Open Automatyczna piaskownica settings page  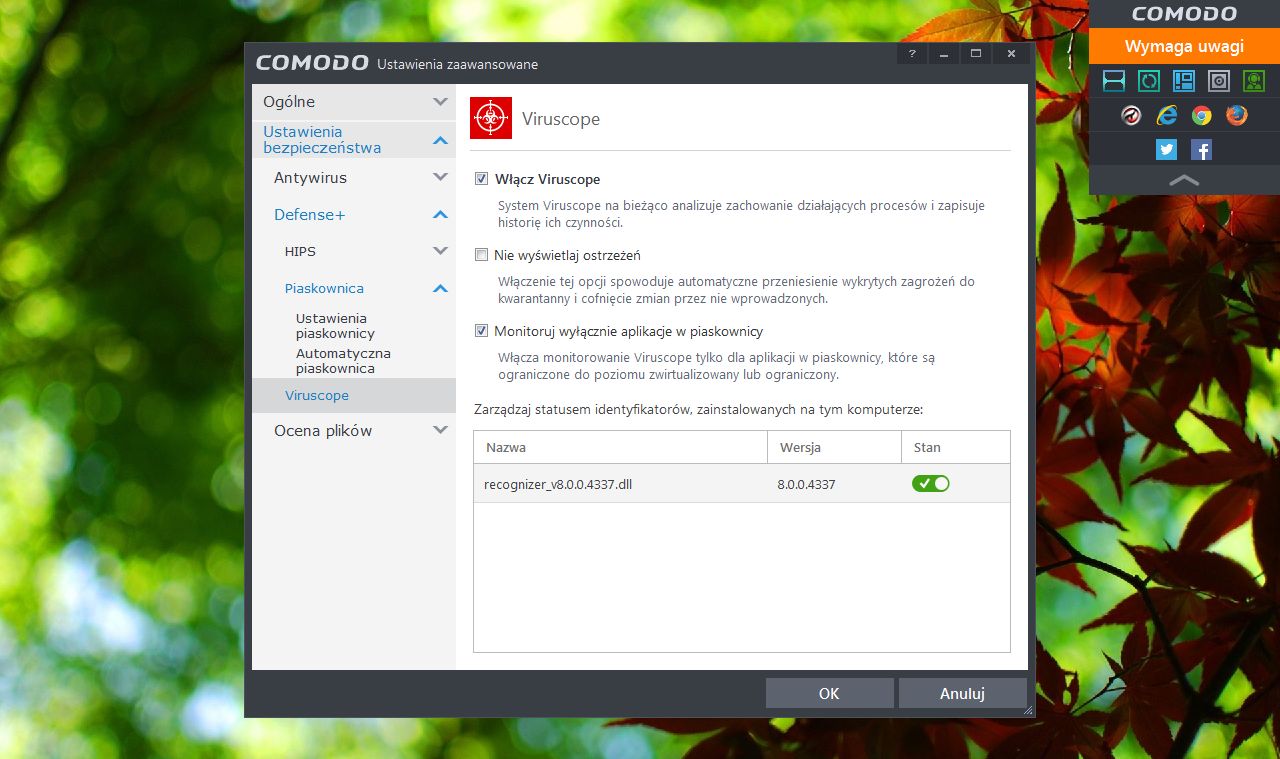point(343,361)
